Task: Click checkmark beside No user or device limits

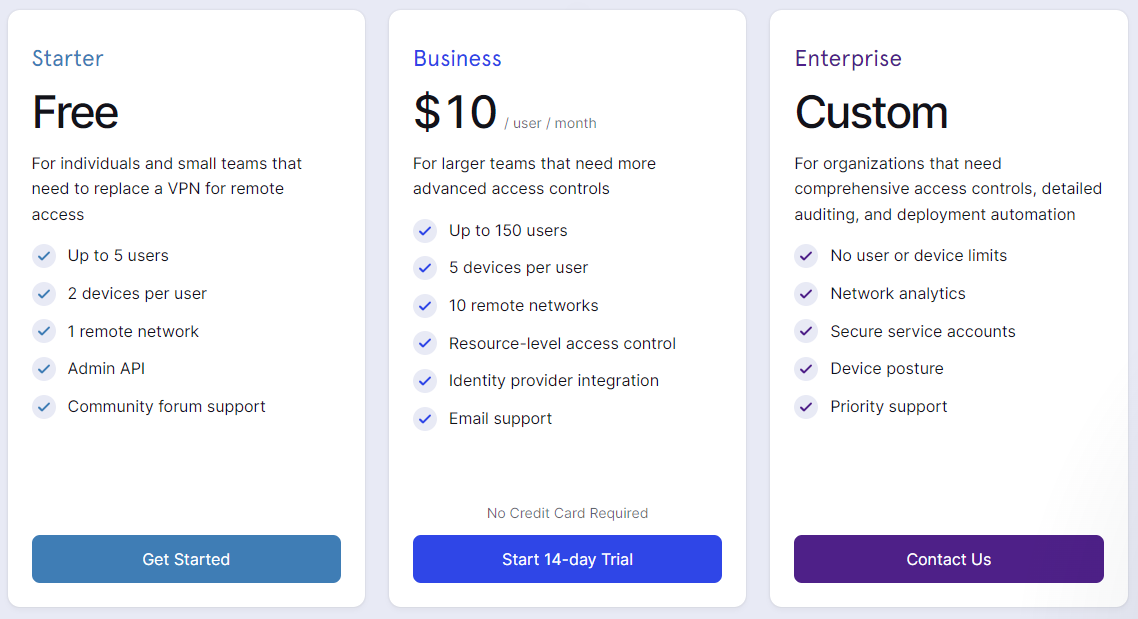Action: 806,255
